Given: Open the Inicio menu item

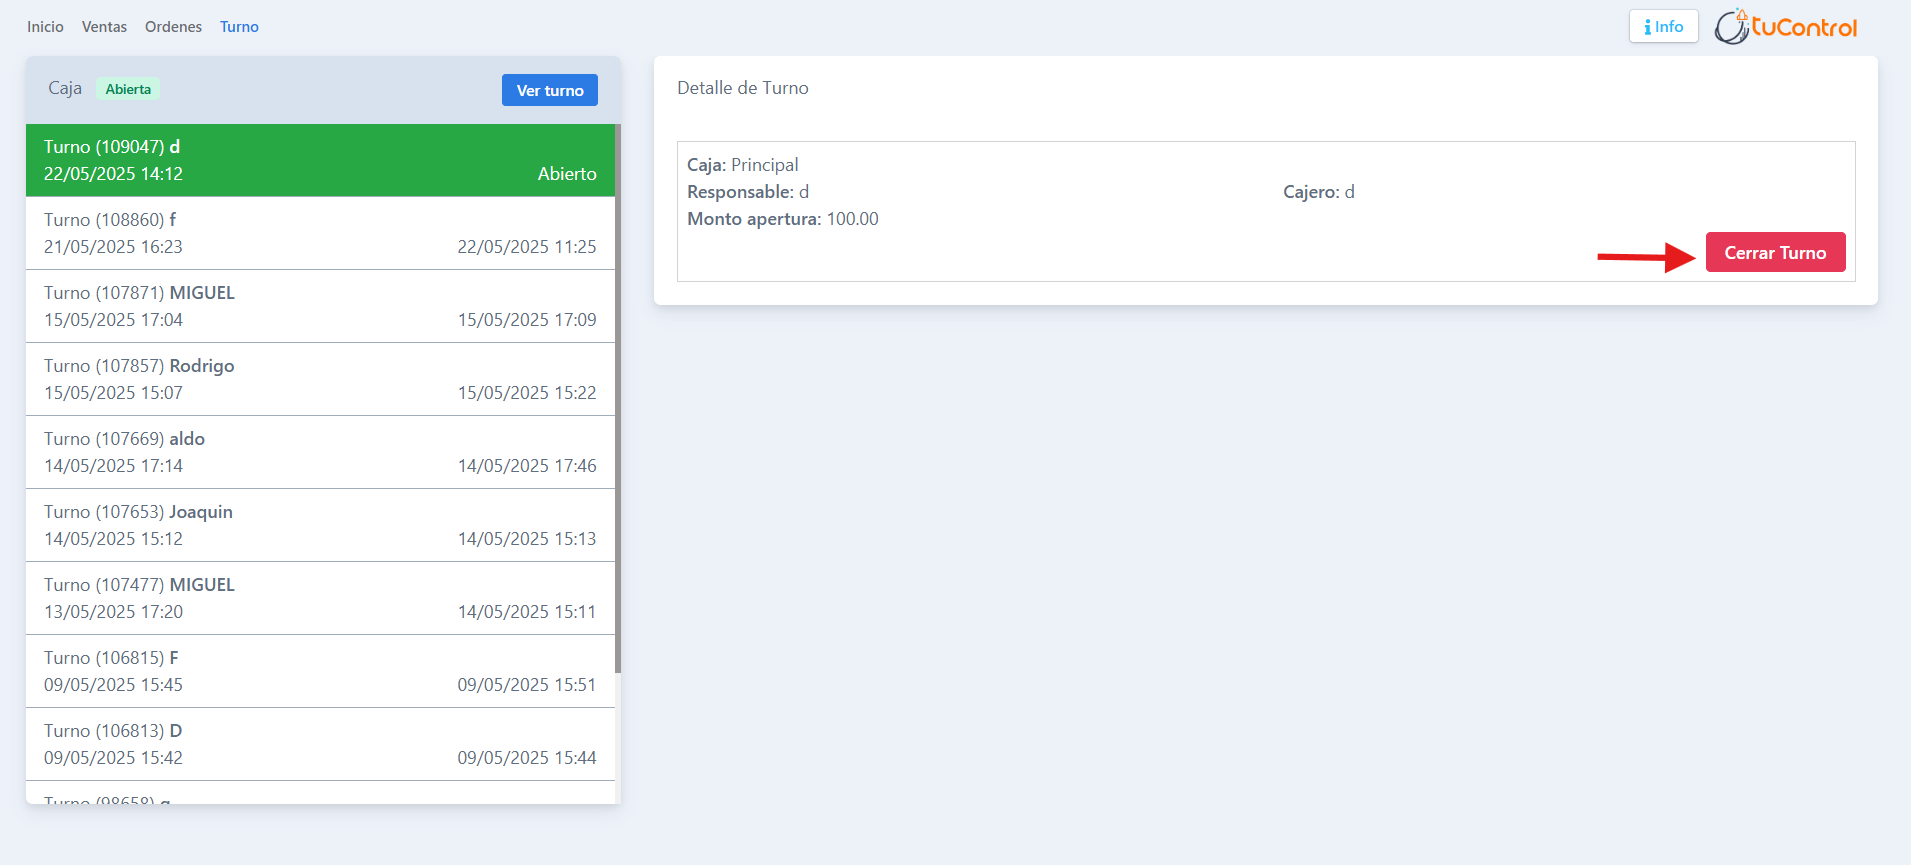Looking at the screenshot, I should [45, 27].
